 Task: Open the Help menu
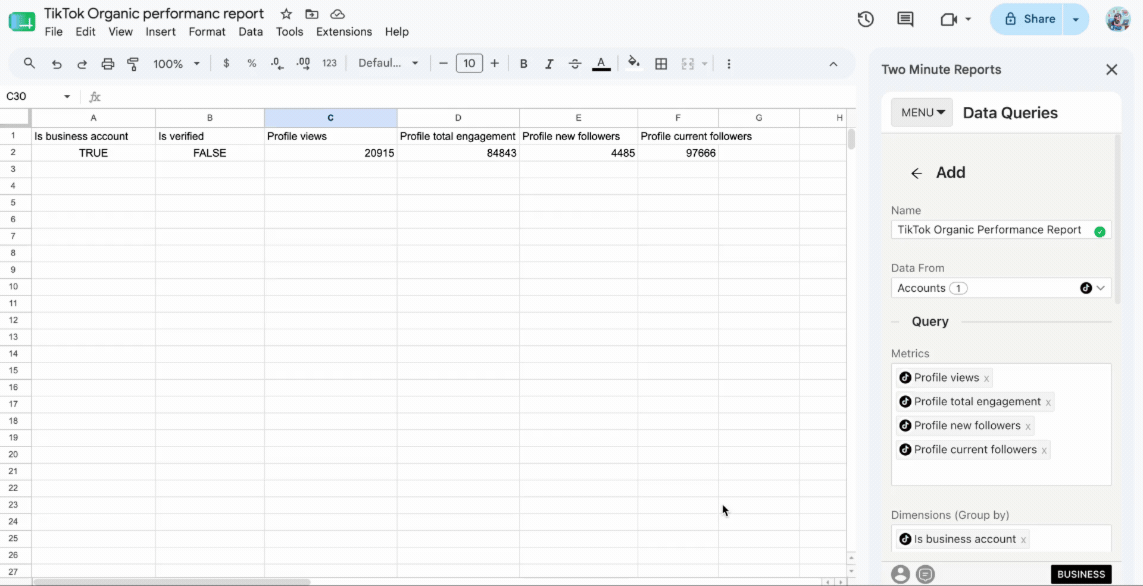(x=397, y=32)
